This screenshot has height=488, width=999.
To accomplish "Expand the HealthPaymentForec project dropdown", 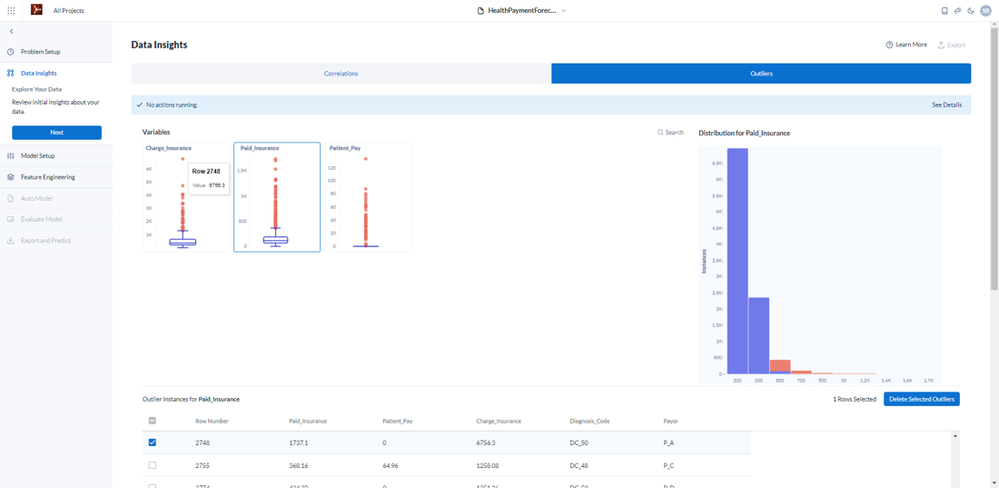I will tap(563, 11).
